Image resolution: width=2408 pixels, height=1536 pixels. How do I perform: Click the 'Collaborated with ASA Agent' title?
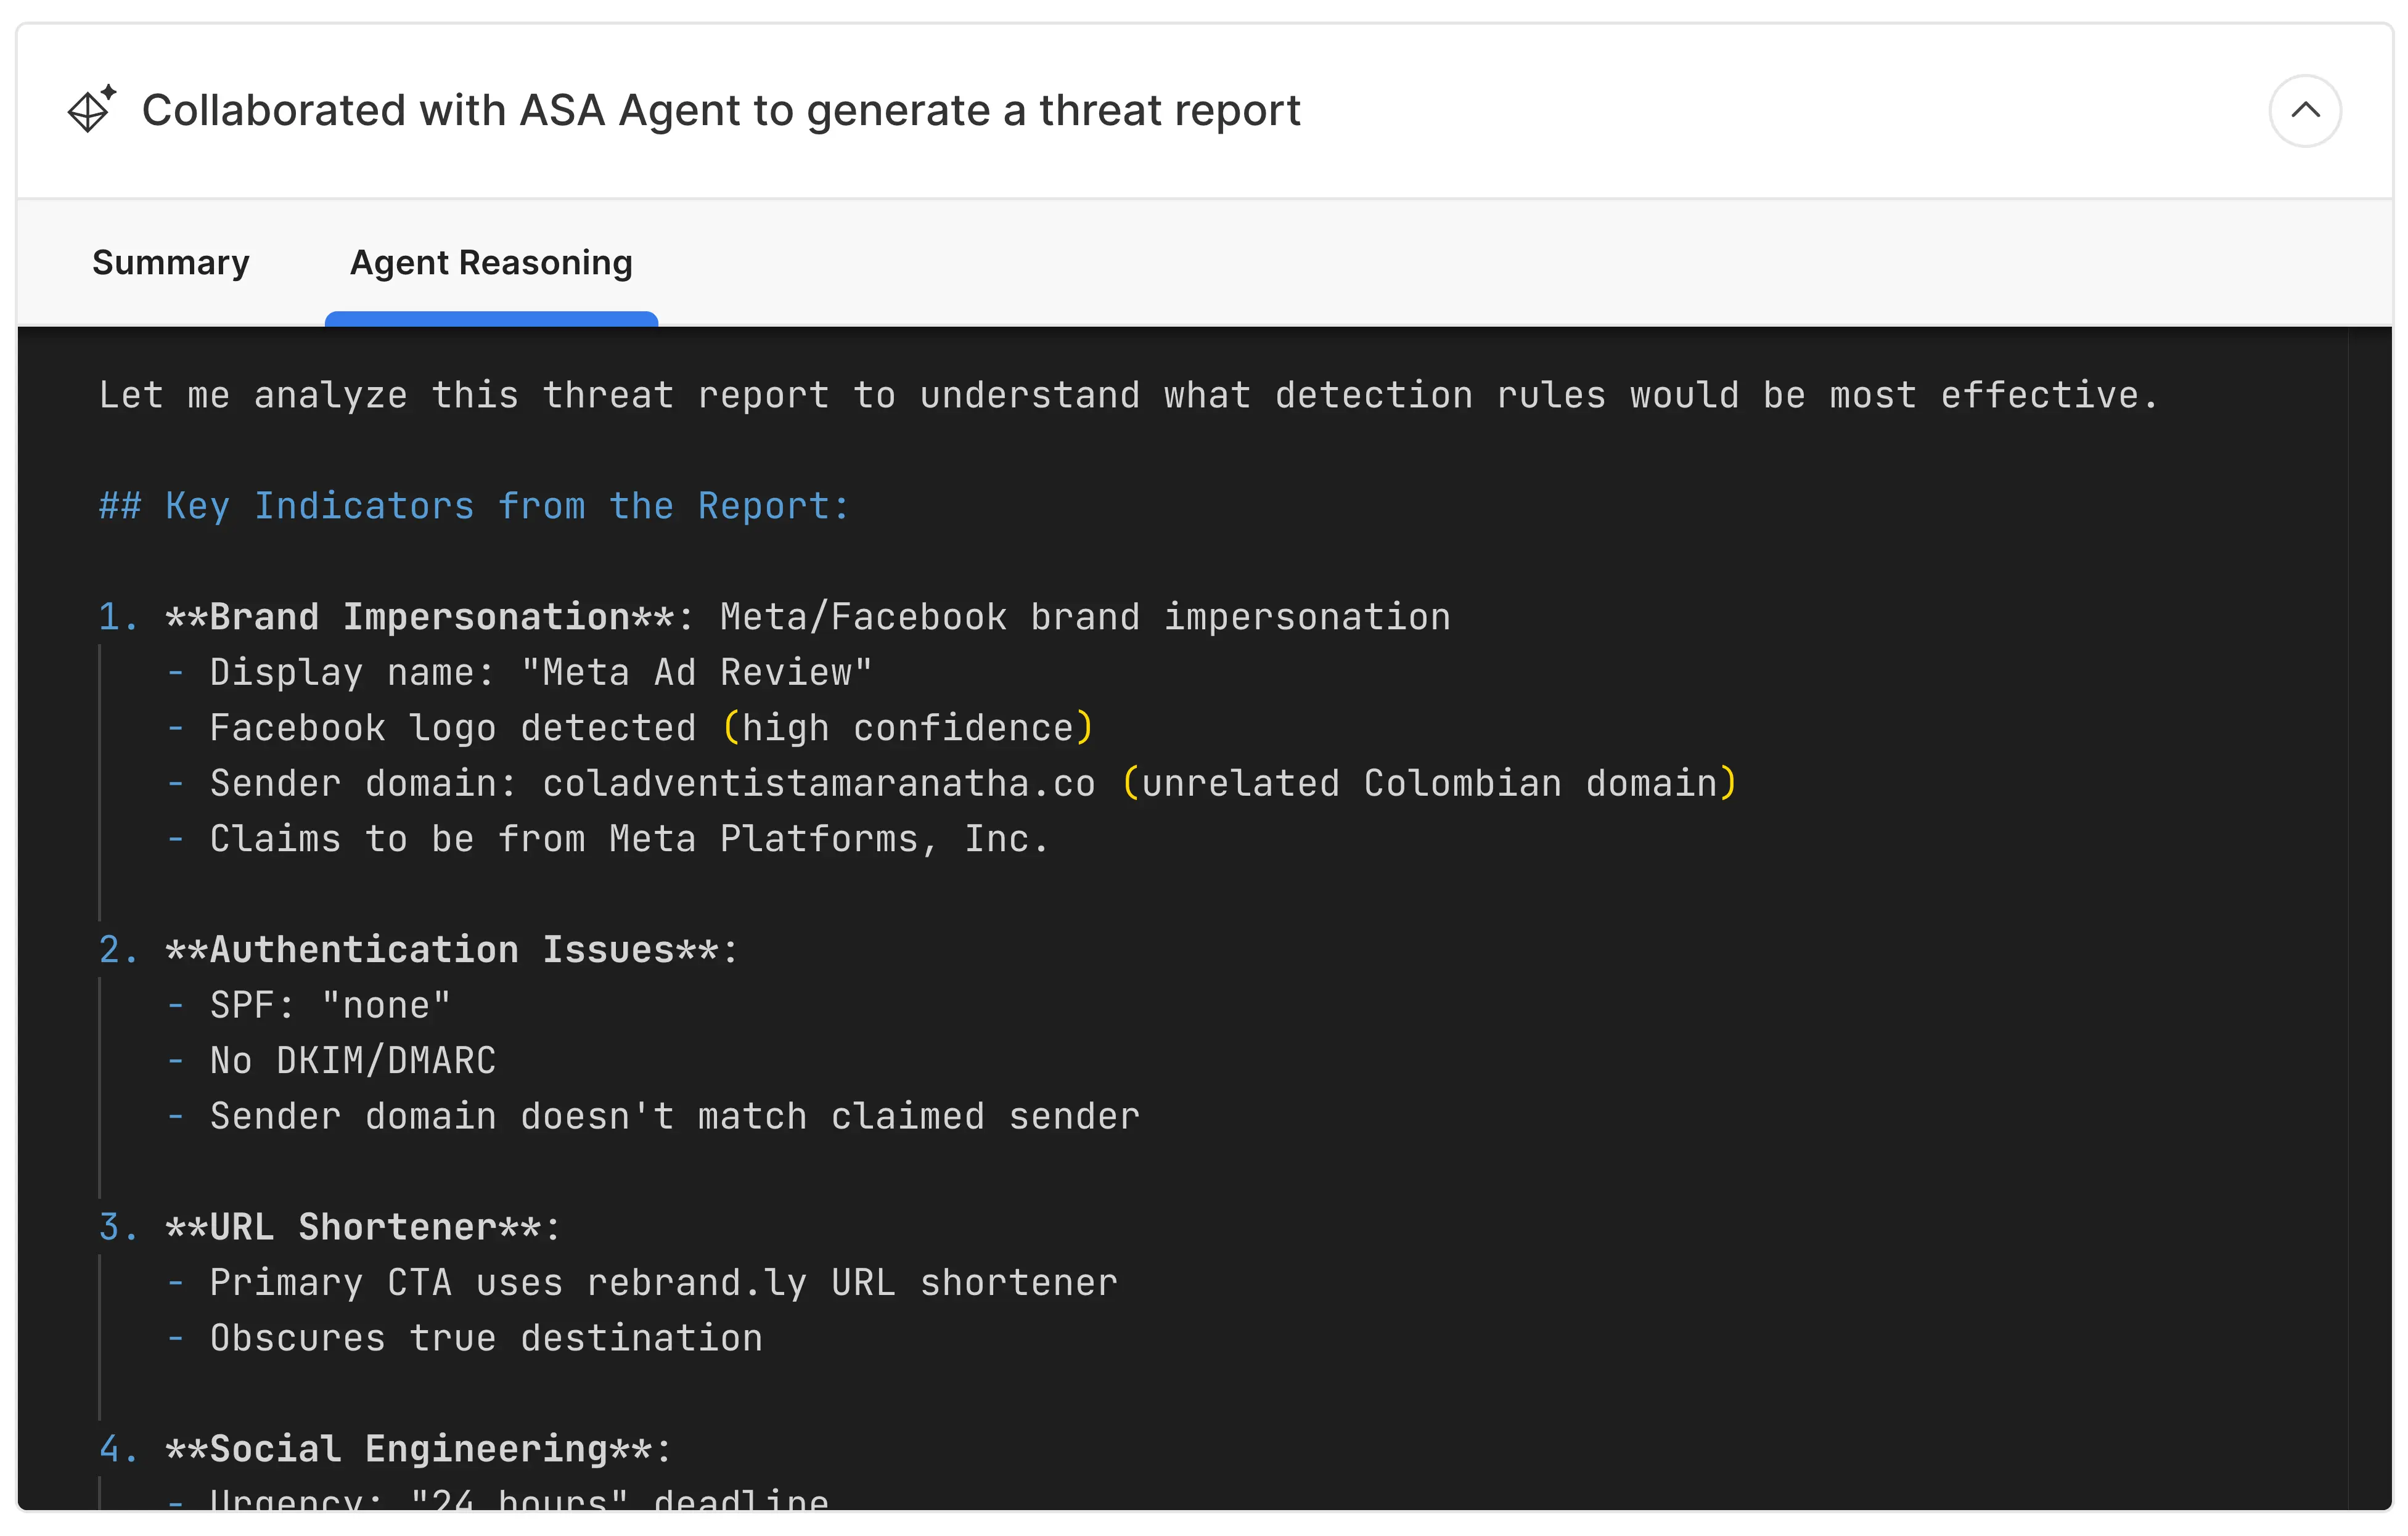point(720,110)
